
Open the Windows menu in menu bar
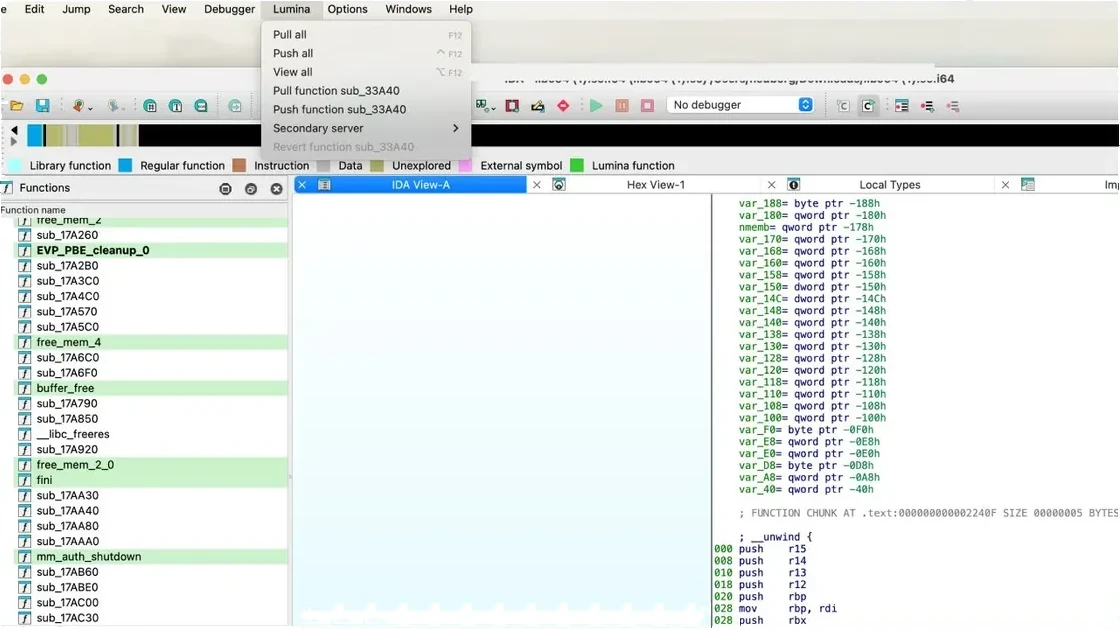[408, 9]
